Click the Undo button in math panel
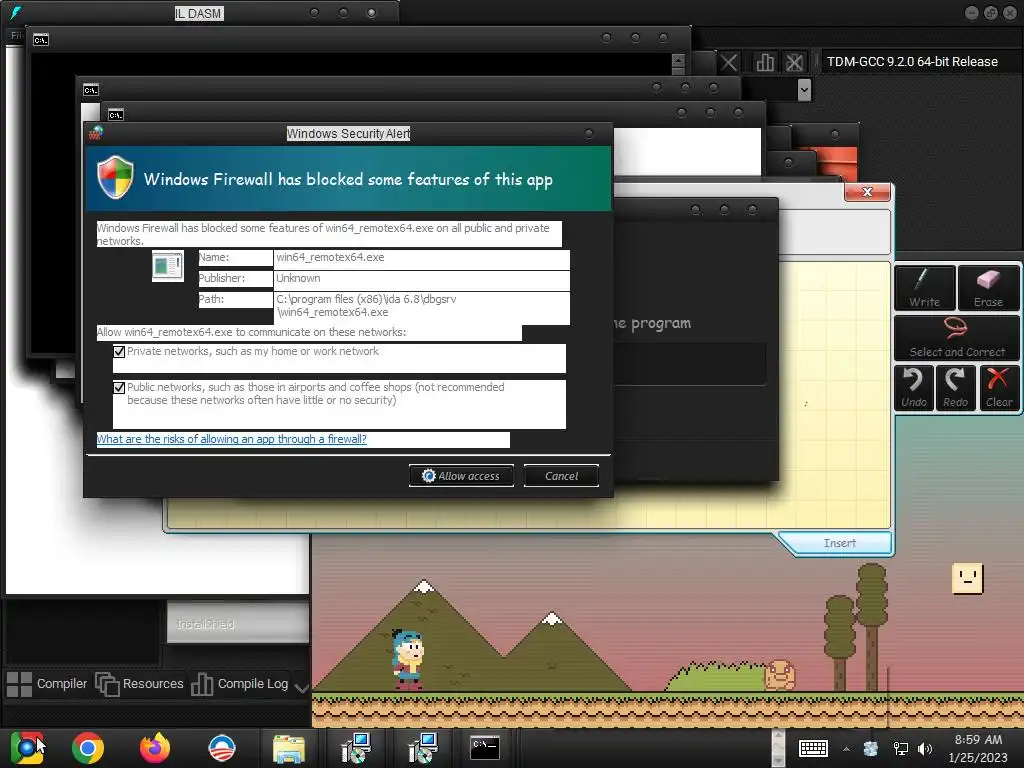Viewport: 1024px width, 768px height. pyautogui.click(x=914, y=387)
